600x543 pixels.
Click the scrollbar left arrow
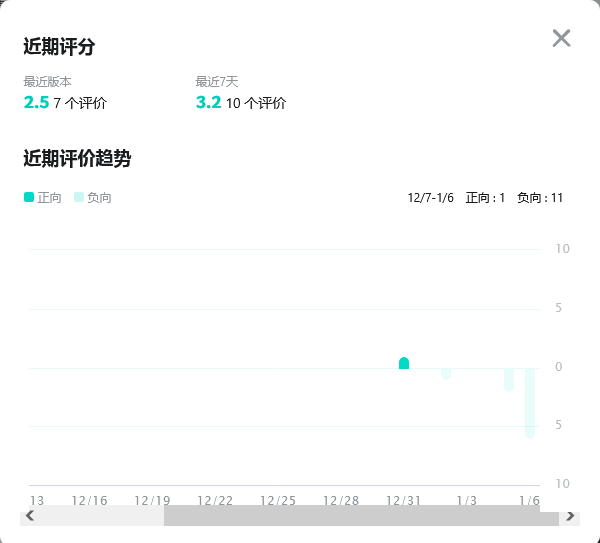pyautogui.click(x=30, y=516)
